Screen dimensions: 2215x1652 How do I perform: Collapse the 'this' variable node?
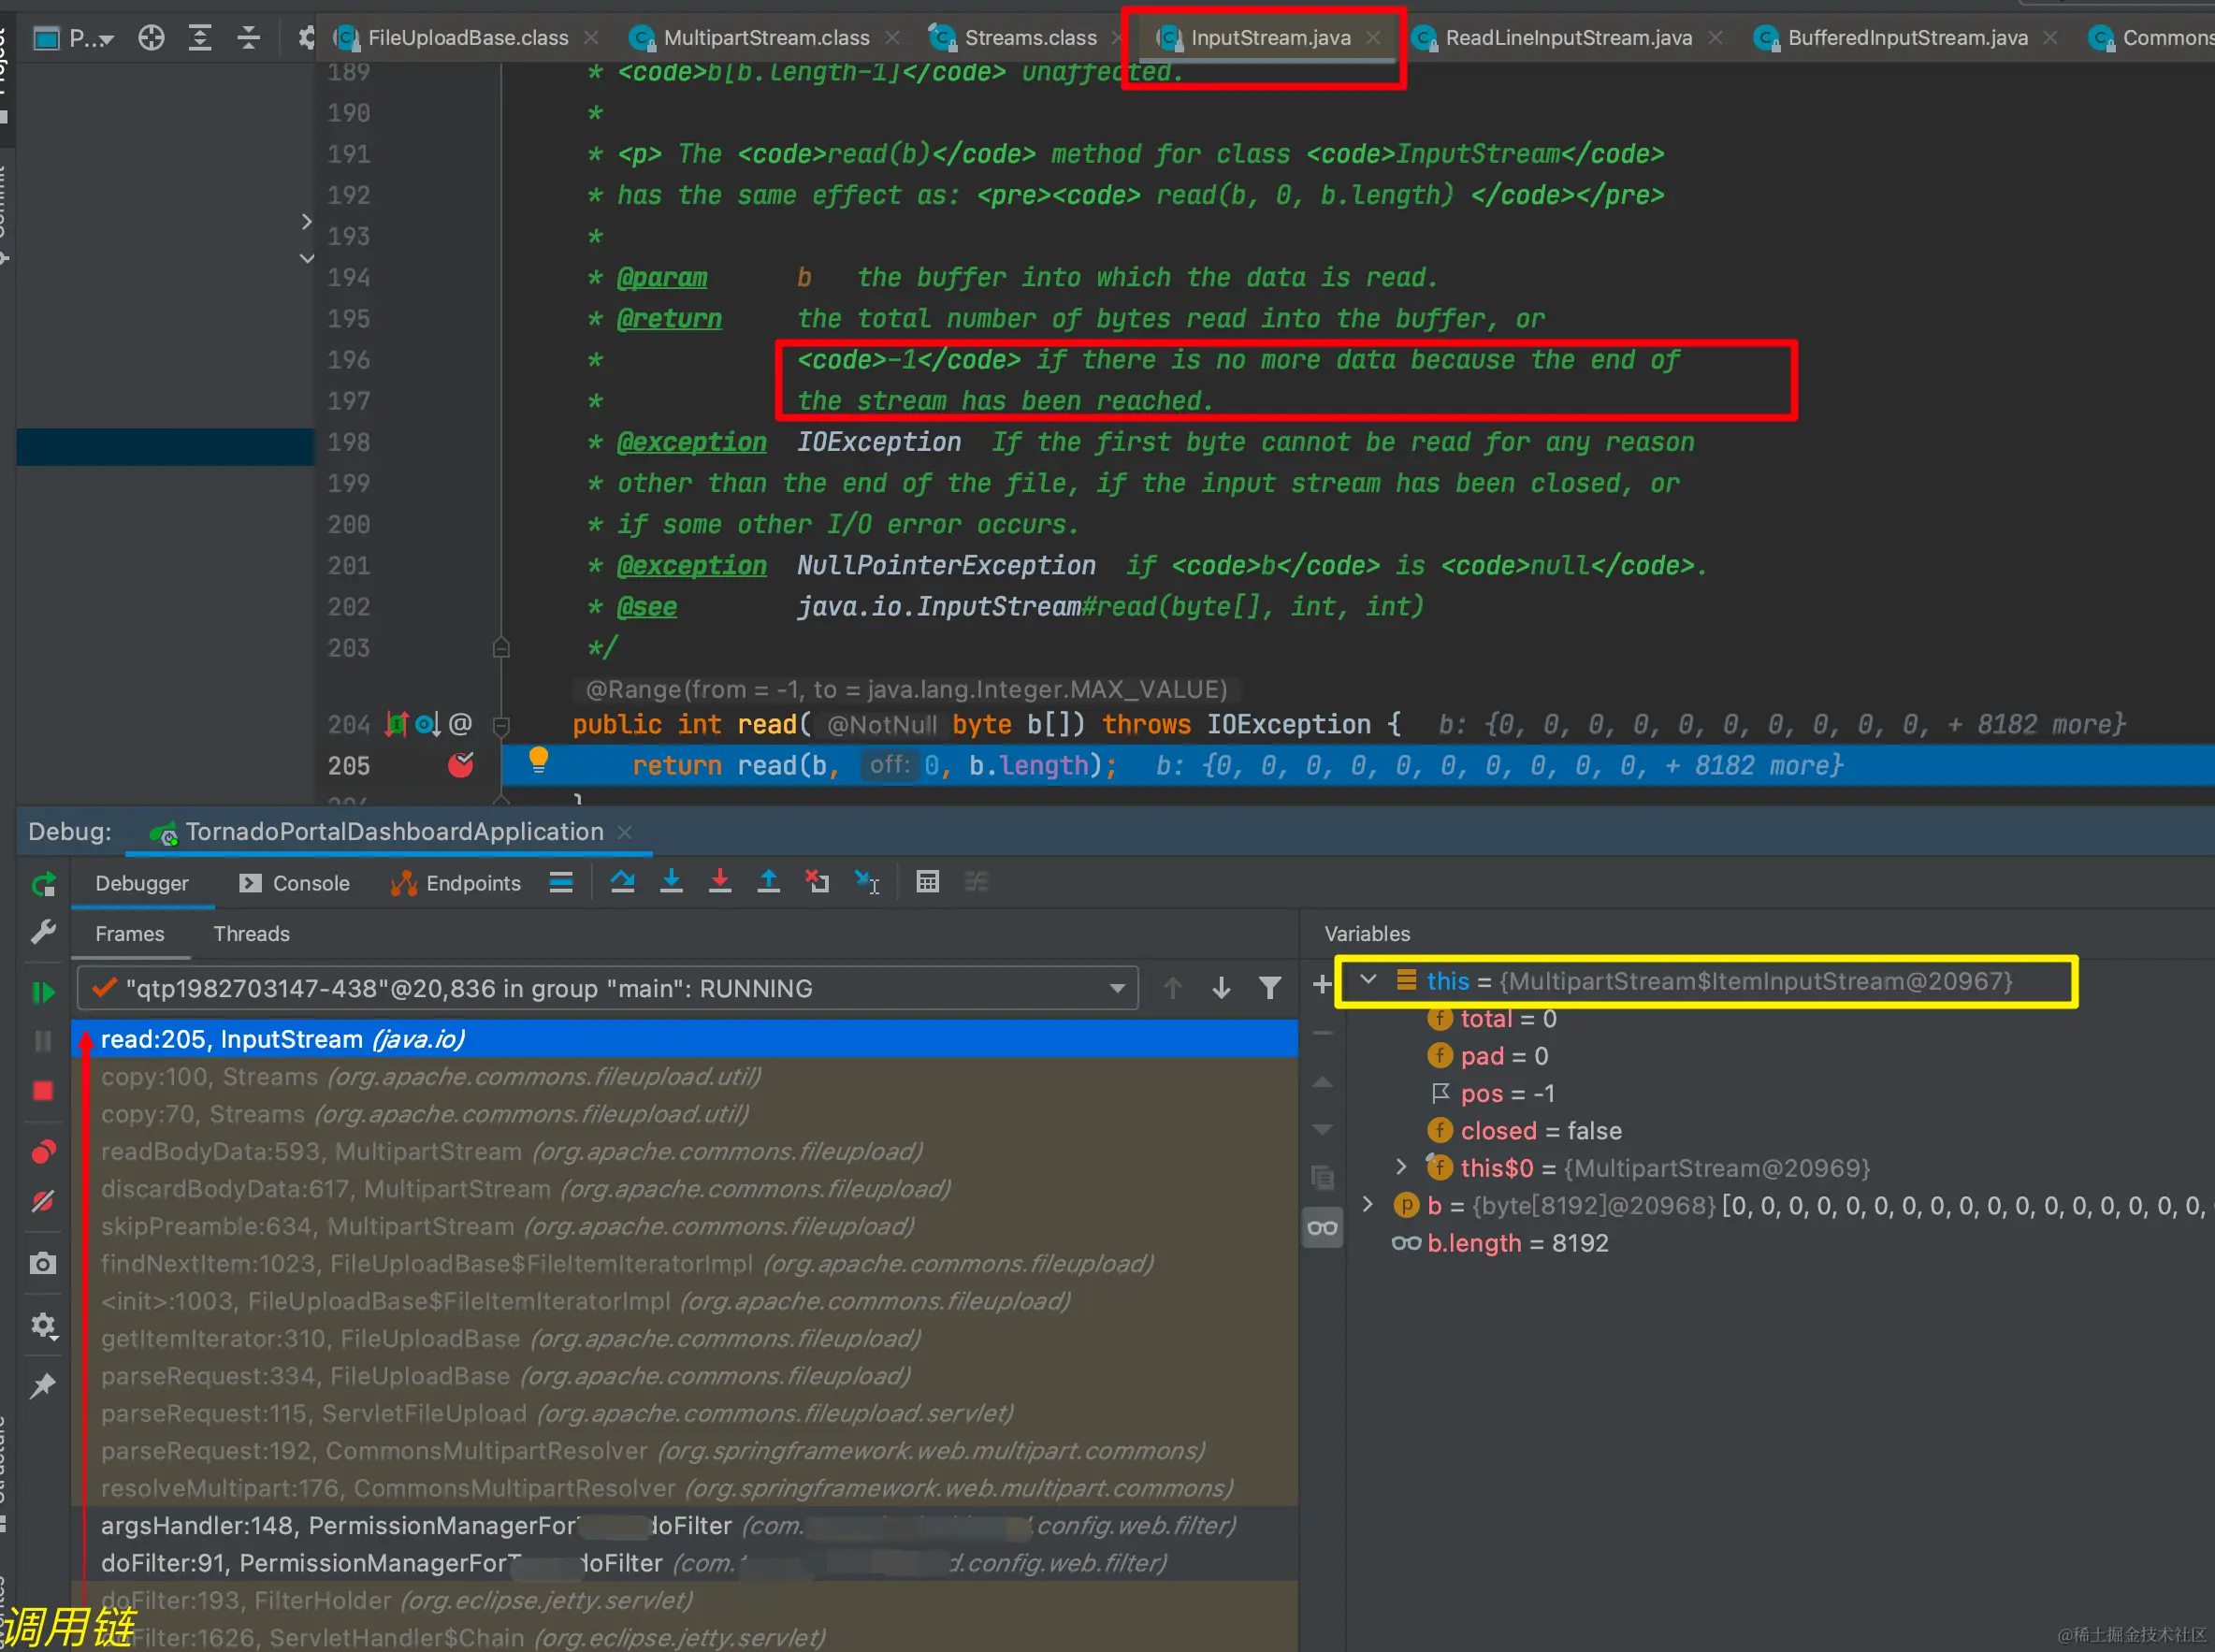[1369, 981]
